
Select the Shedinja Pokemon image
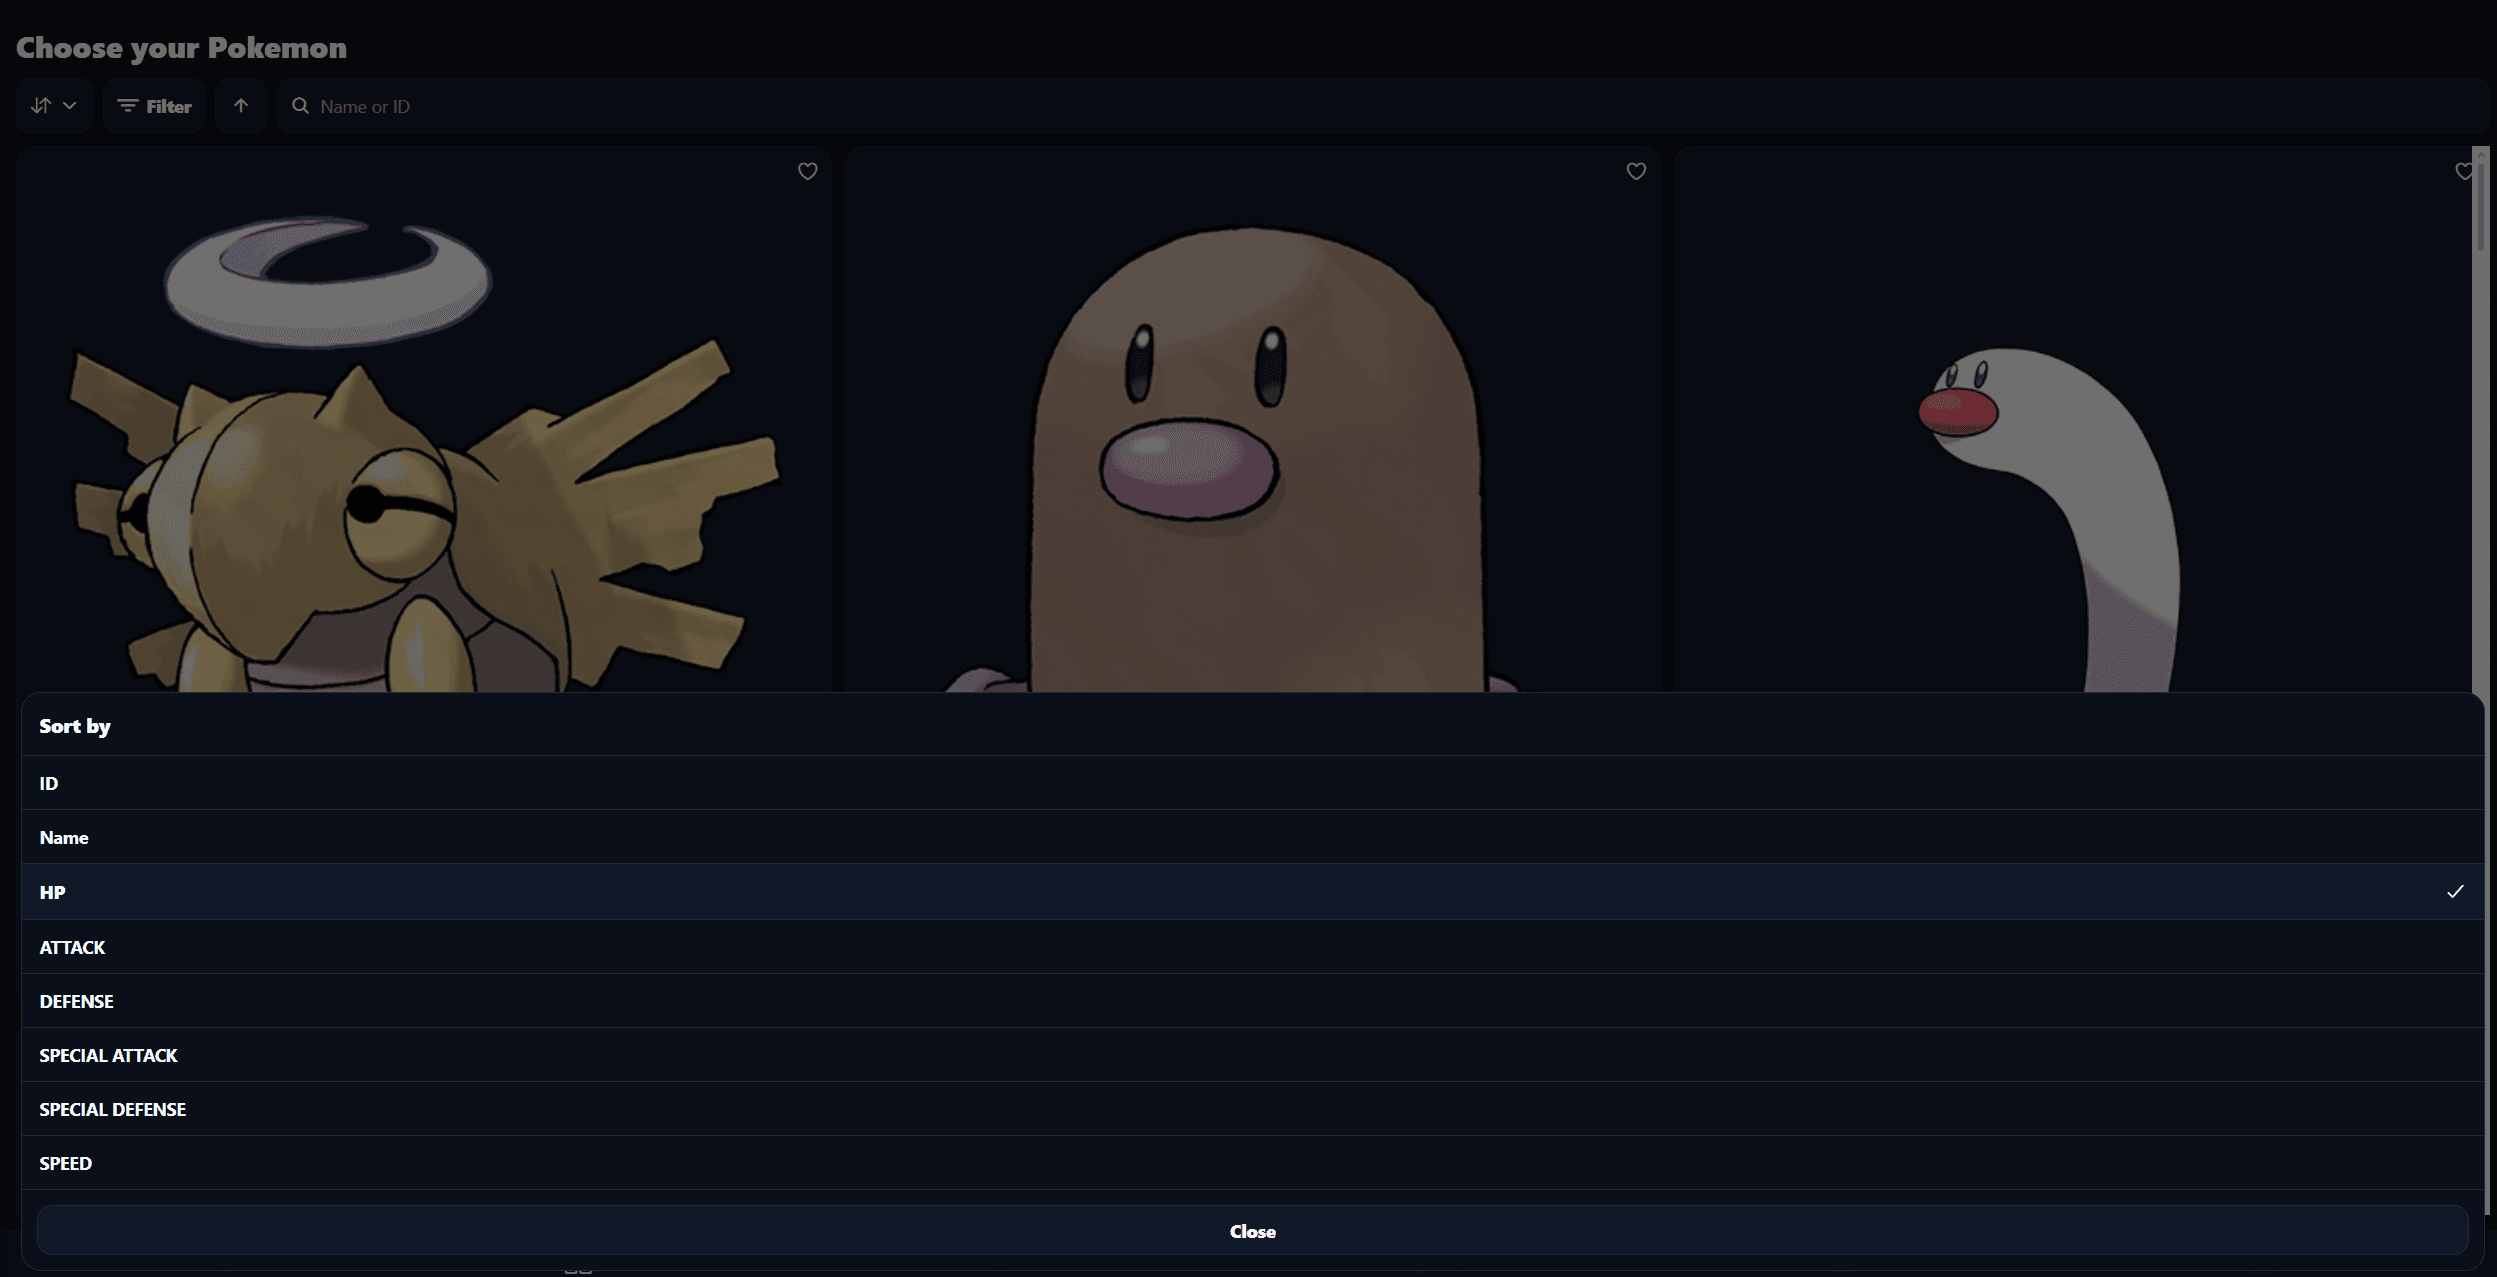point(423,452)
